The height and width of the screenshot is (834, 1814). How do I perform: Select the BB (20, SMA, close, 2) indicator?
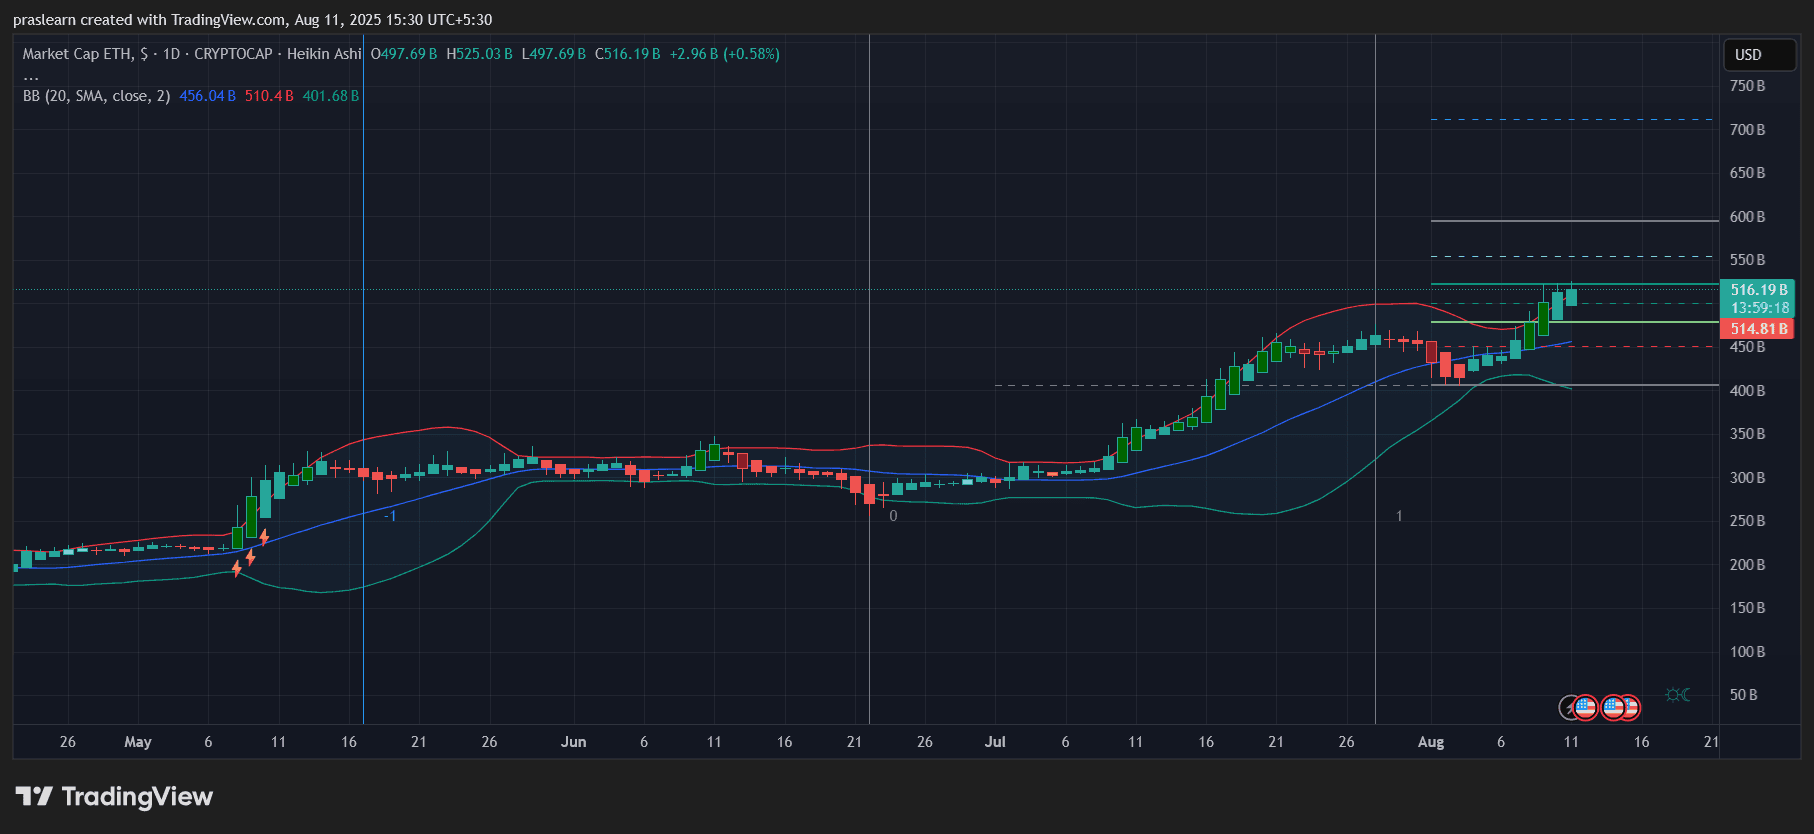[96, 96]
